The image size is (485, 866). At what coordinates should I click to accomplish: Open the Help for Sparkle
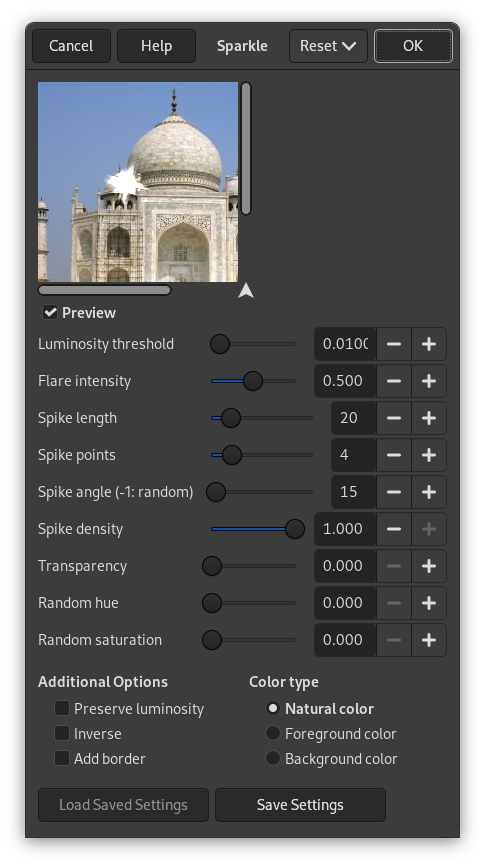[156, 46]
